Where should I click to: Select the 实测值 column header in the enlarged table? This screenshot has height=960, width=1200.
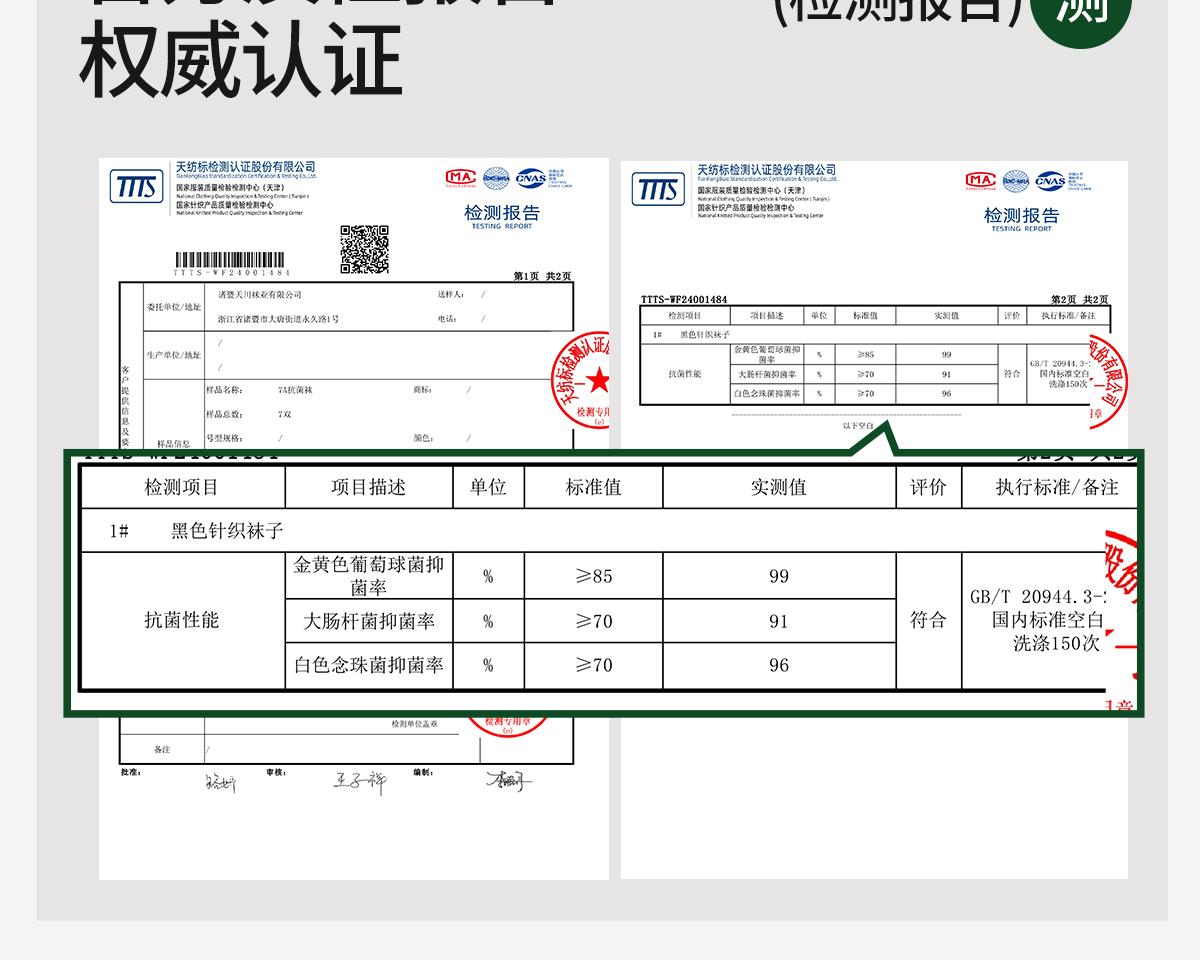tap(778, 488)
